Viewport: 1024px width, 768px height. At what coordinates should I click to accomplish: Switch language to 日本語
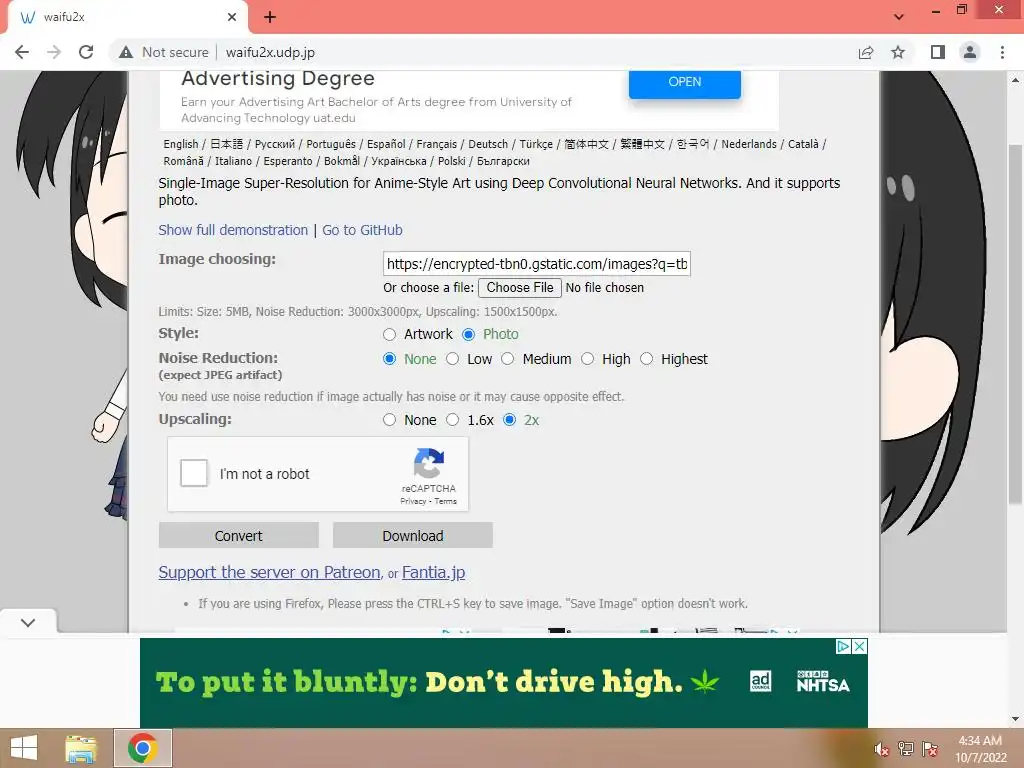227,144
